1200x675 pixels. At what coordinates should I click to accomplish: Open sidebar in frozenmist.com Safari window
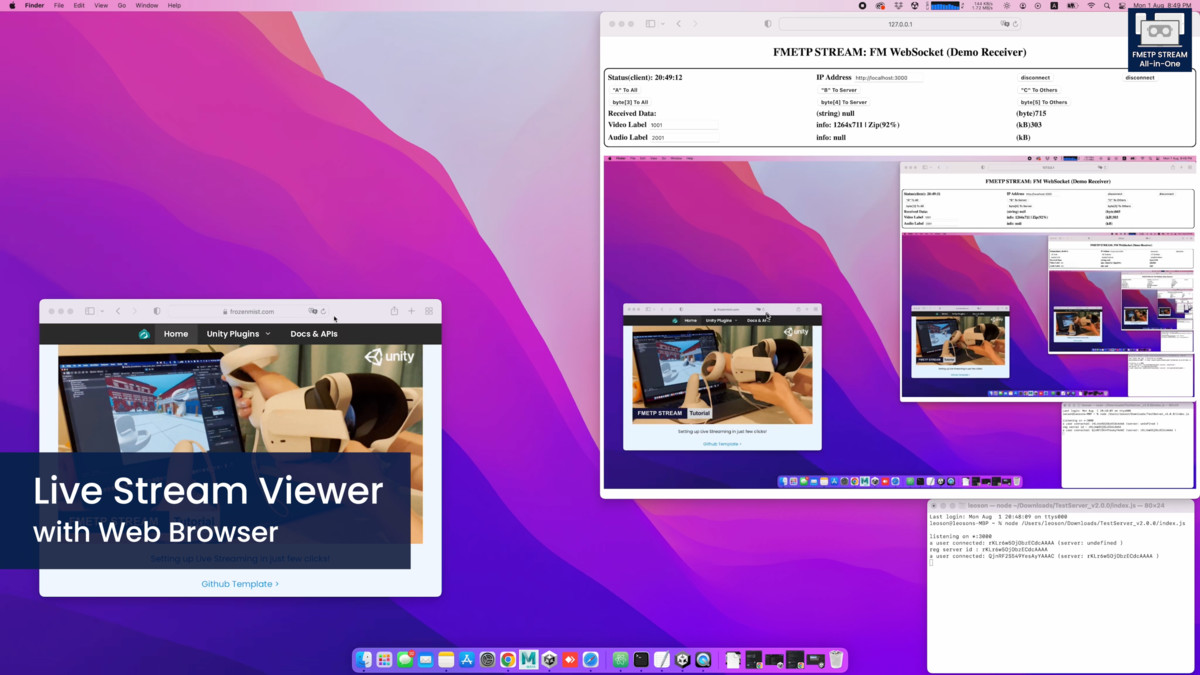click(89, 311)
